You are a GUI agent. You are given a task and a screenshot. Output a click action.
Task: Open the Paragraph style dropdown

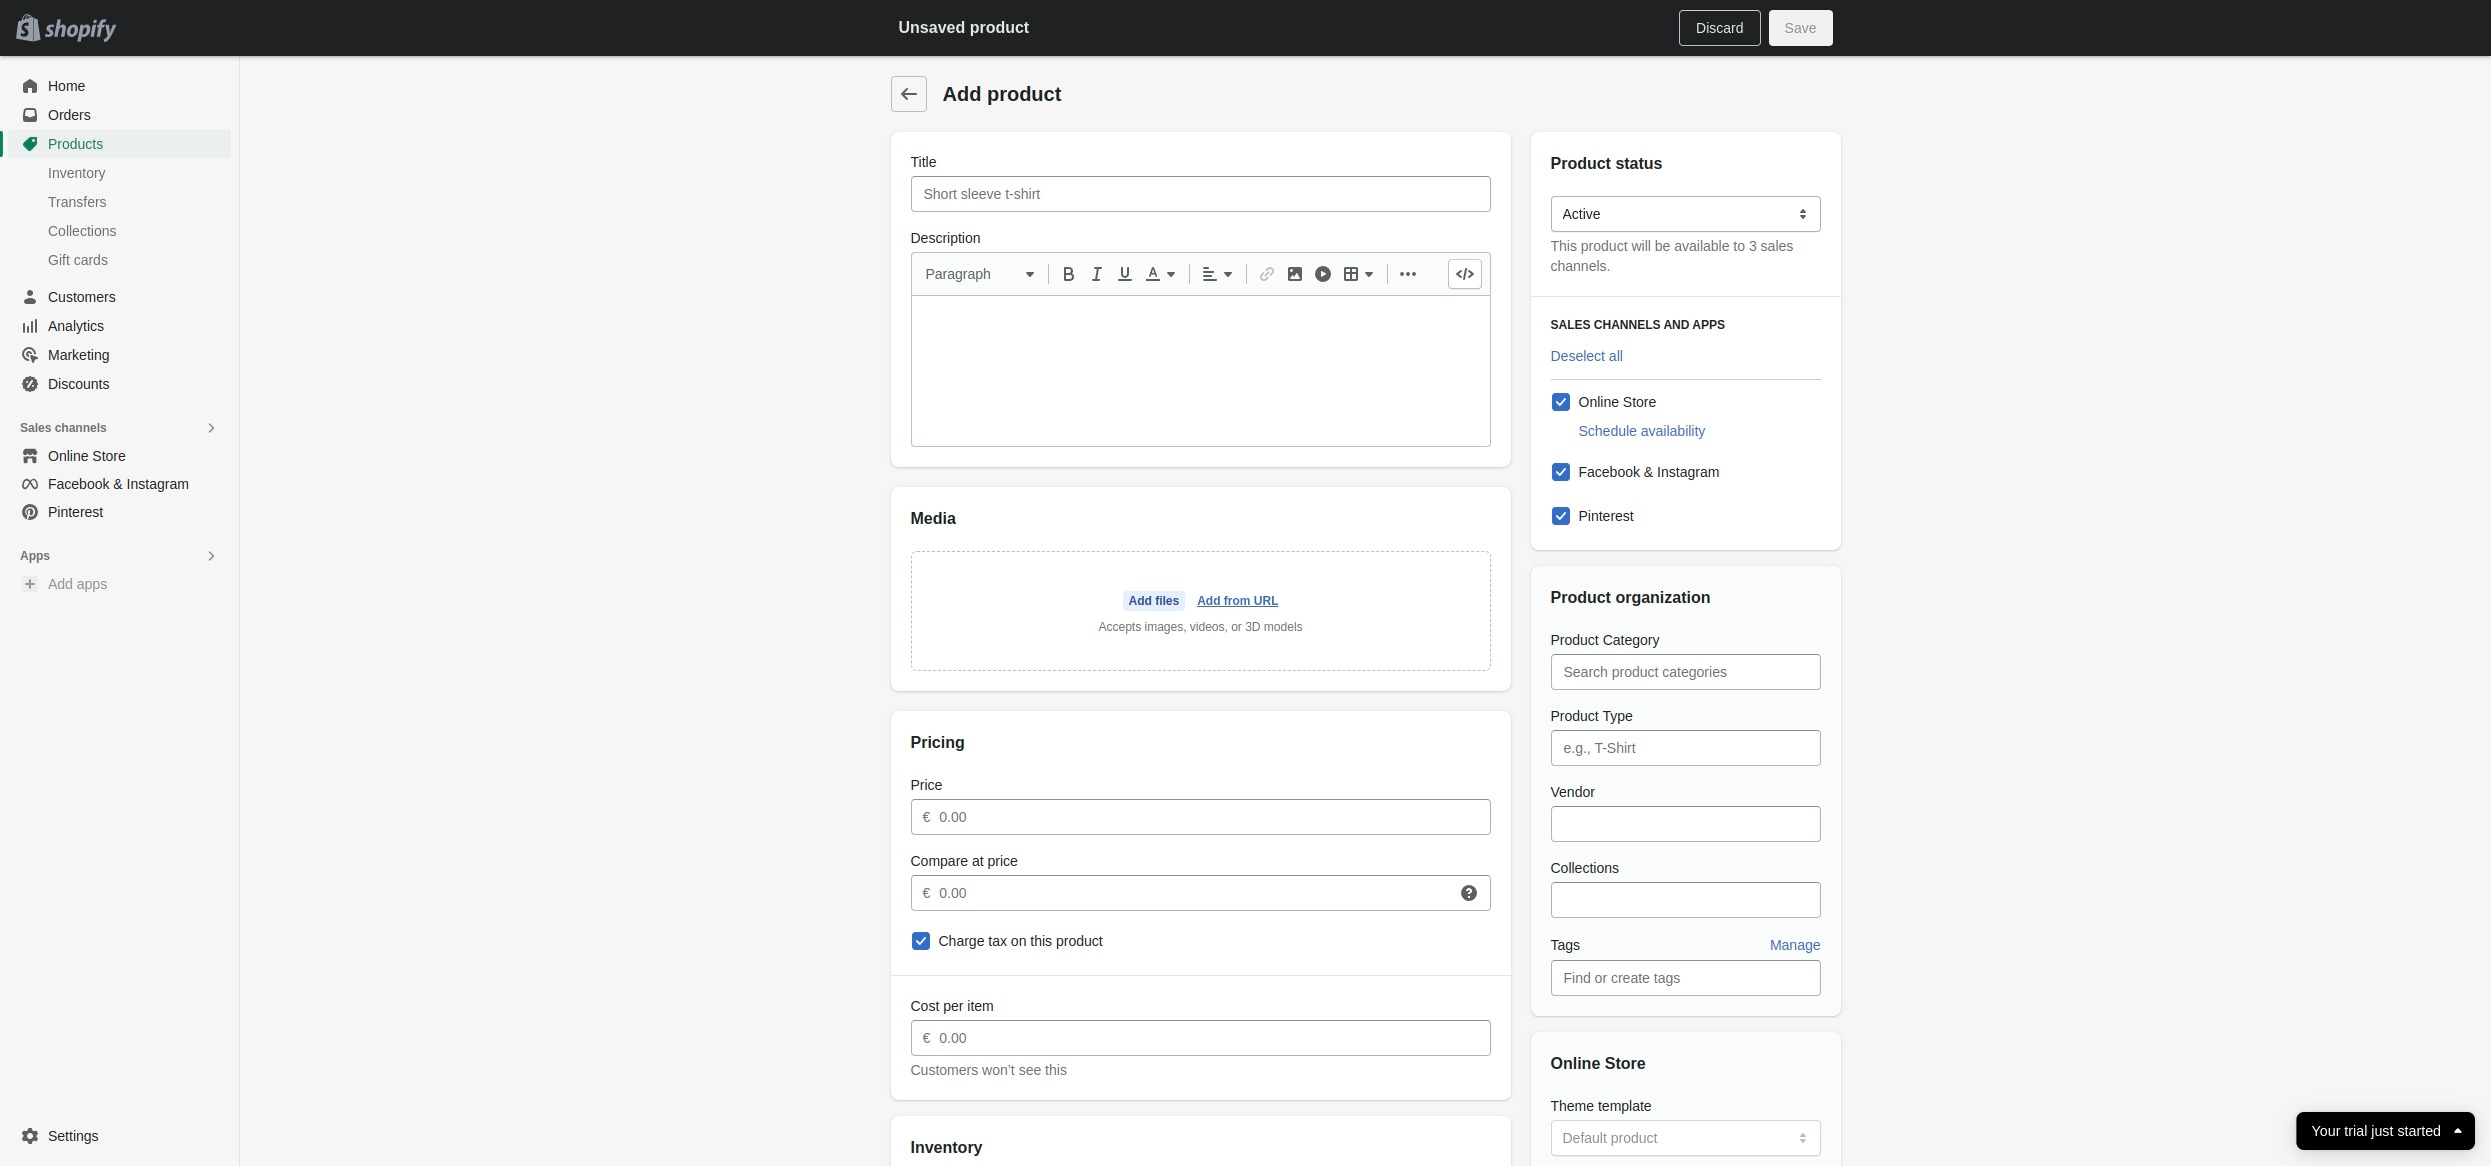coord(978,274)
